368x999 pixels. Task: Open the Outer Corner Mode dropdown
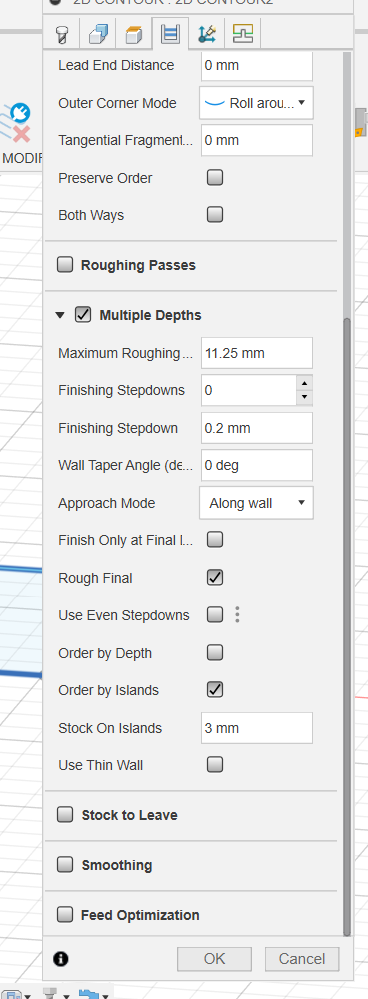click(256, 103)
